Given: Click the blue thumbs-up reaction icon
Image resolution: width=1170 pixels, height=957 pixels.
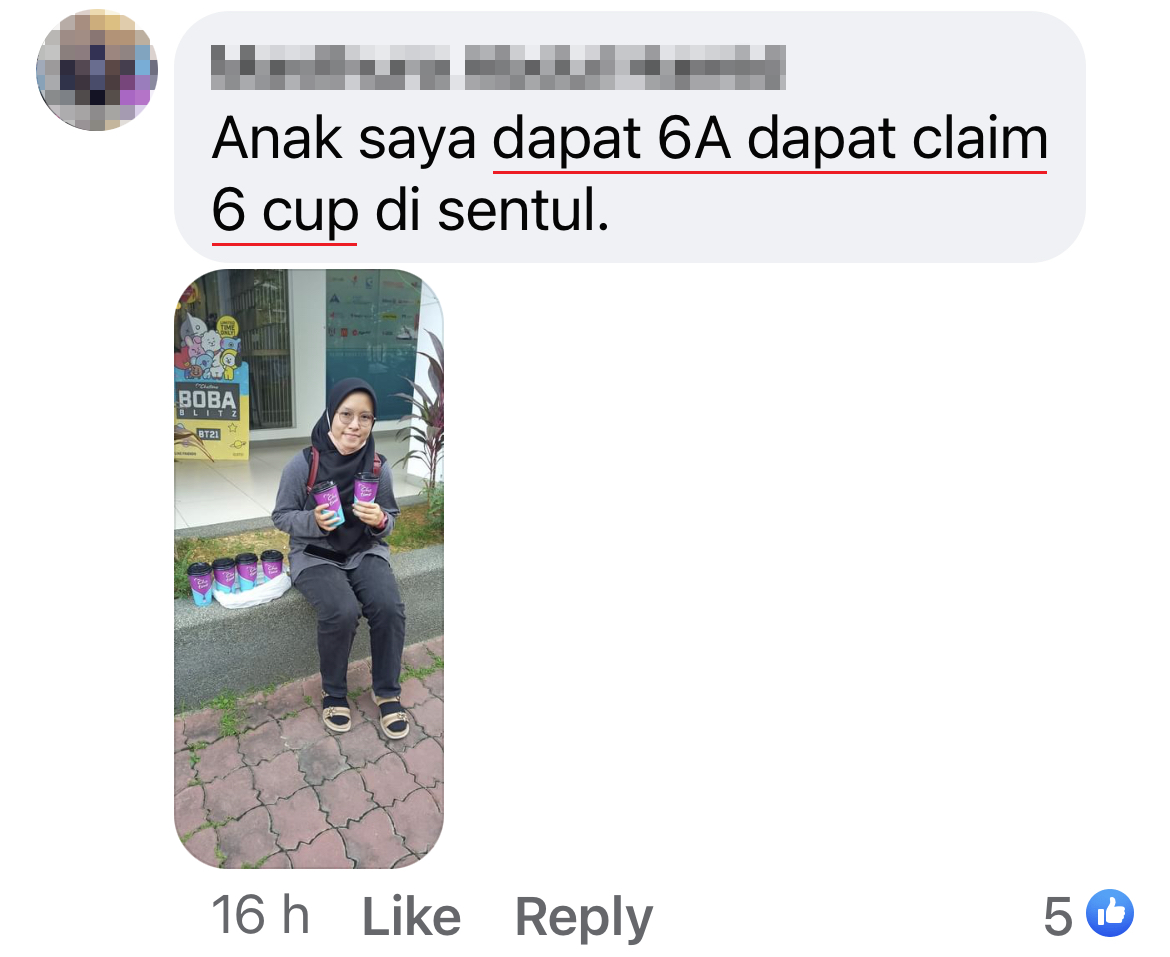Looking at the screenshot, I should [1110, 913].
